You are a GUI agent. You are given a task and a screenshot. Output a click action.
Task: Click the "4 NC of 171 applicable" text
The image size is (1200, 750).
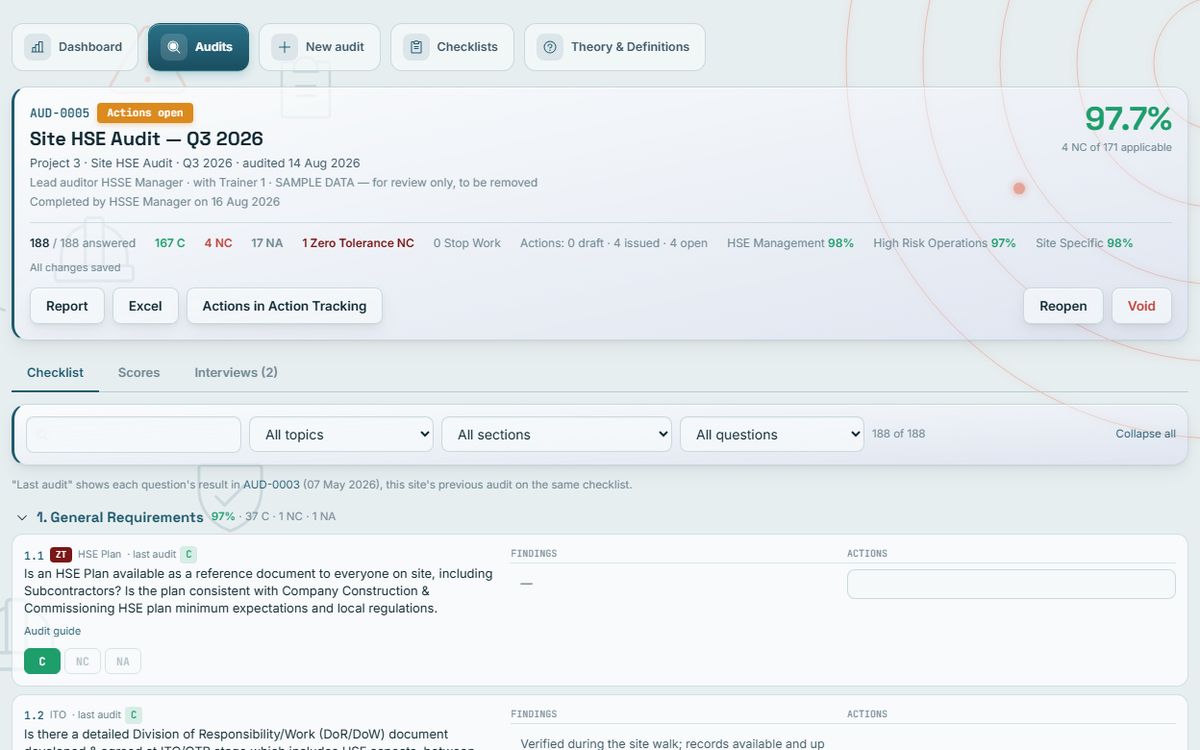[x=1117, y=147]
